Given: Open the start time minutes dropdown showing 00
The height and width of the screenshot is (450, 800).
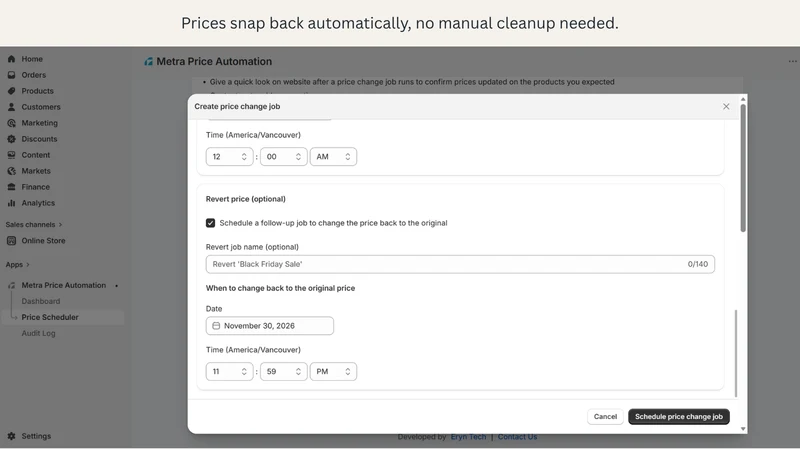Looking at the screenshot, I should [284, 157].
